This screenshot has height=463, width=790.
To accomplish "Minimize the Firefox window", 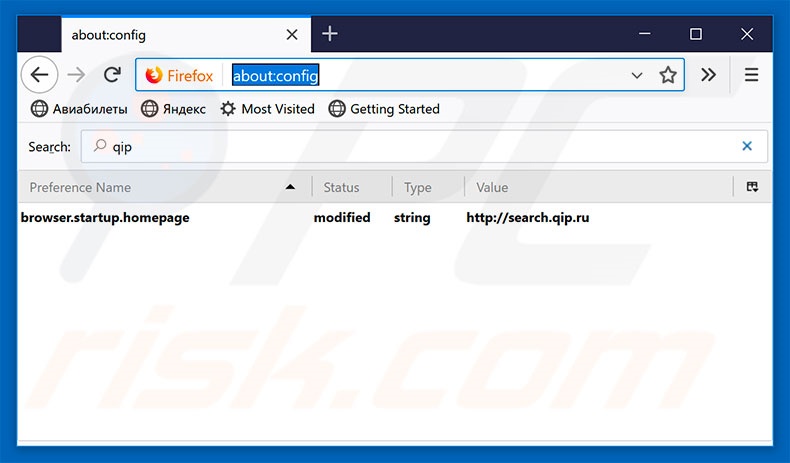I will pos(644,34).
